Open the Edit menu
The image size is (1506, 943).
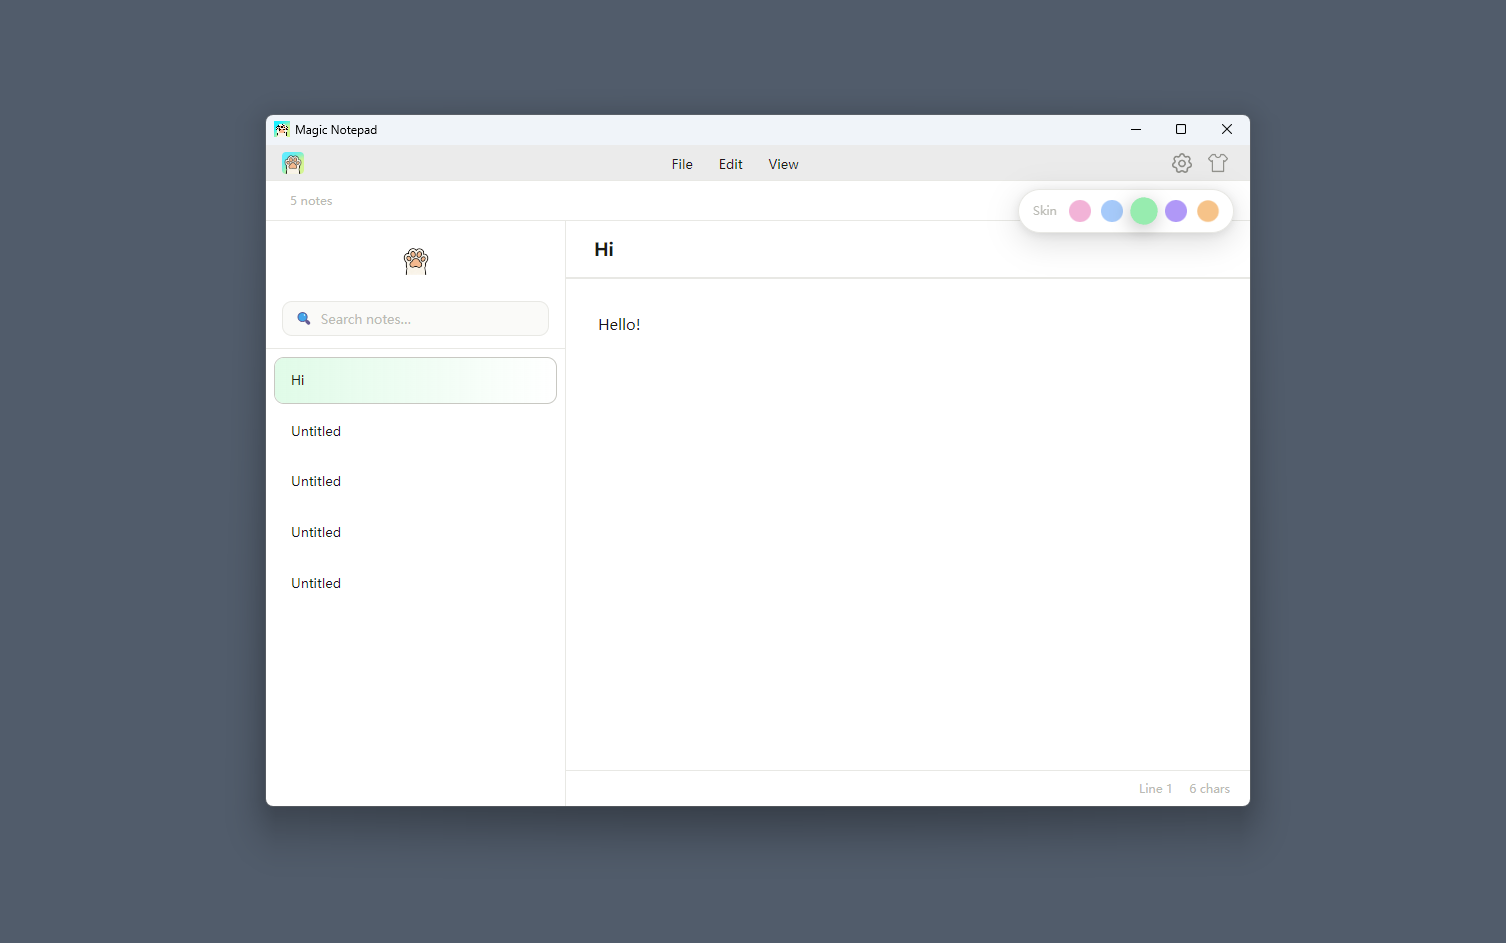[731, 164]
